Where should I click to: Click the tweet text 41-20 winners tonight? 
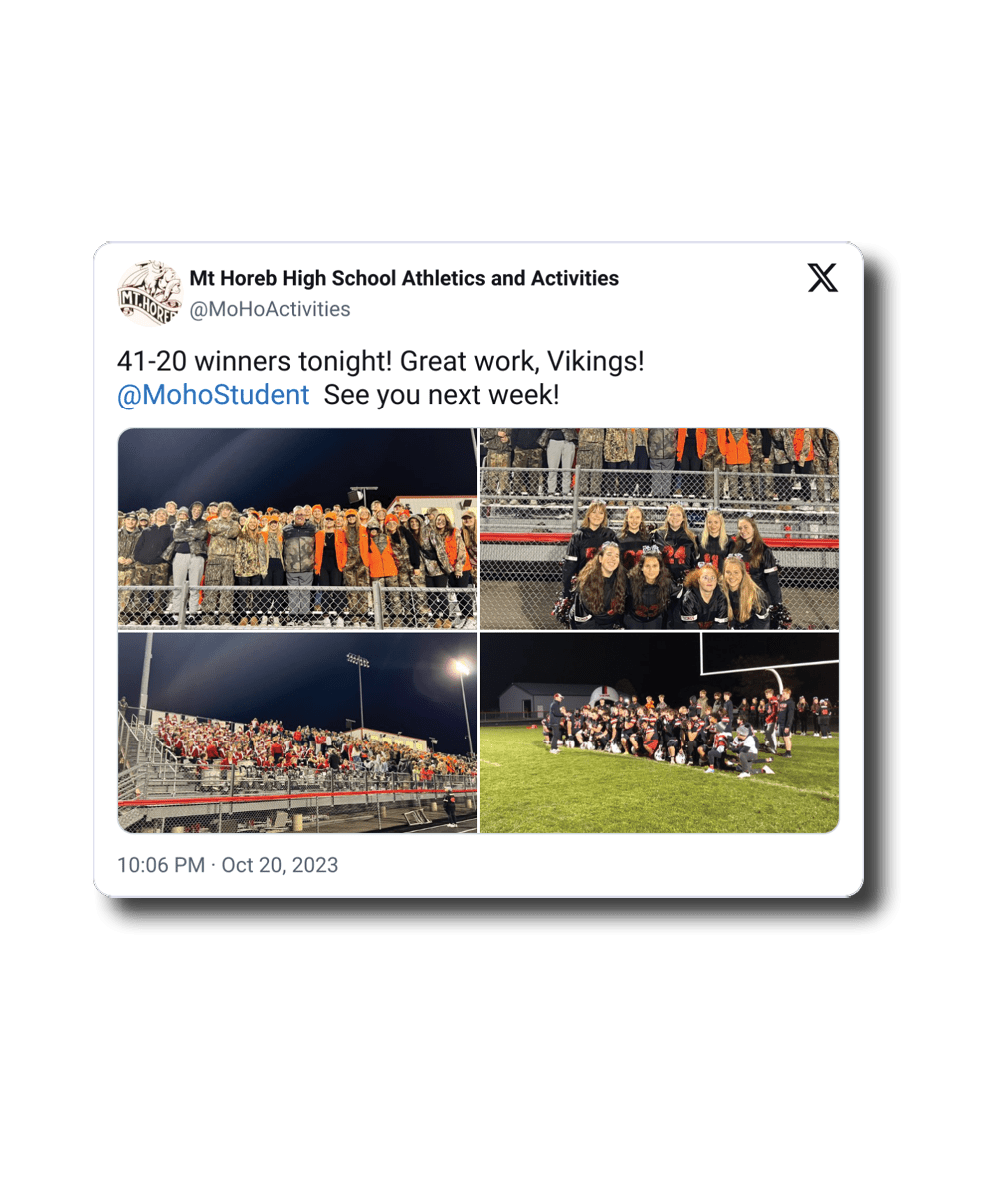click(254, 361)
